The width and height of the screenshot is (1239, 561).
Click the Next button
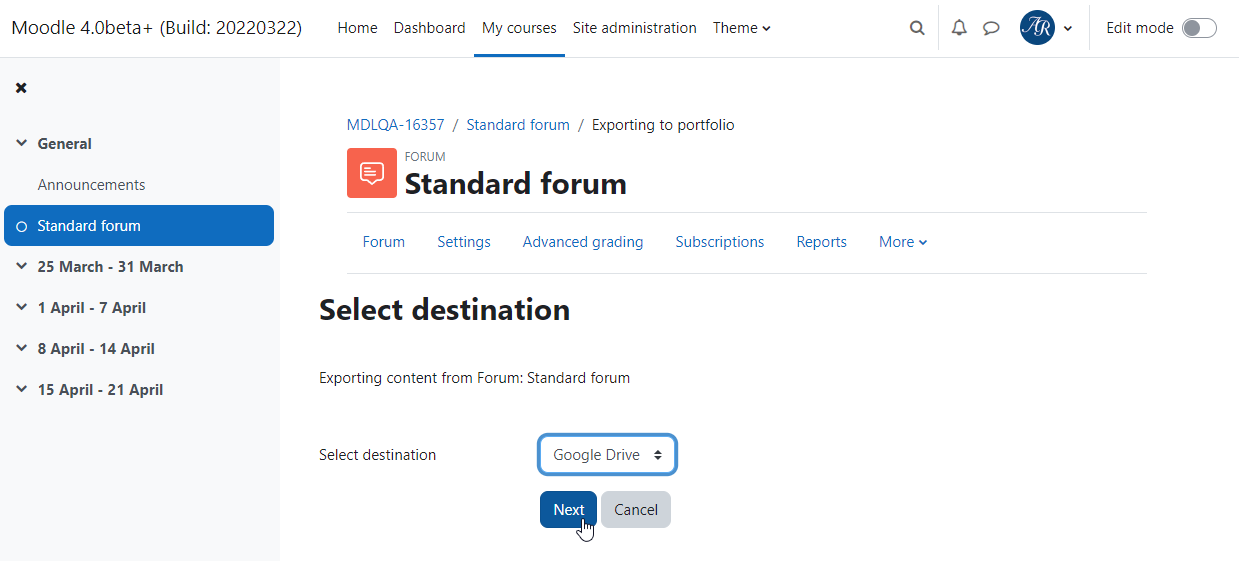569,510
